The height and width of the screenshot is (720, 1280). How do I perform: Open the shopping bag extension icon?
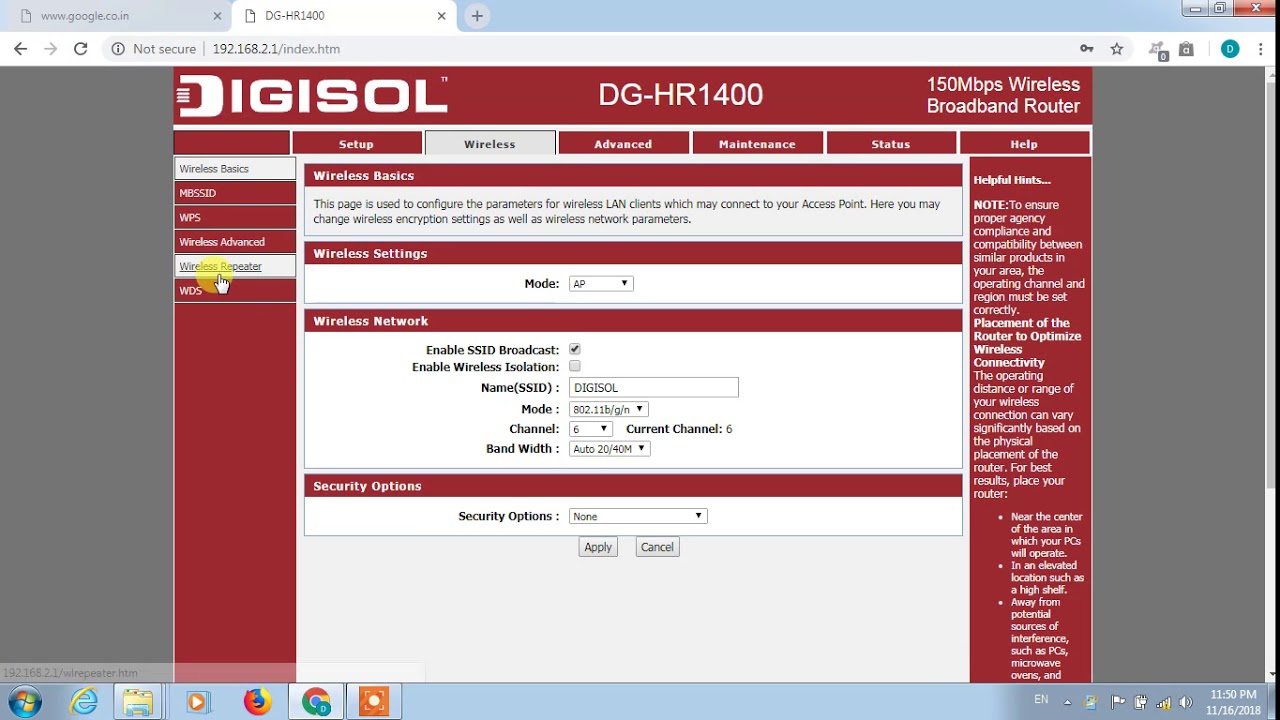(x=1186, y=49)
